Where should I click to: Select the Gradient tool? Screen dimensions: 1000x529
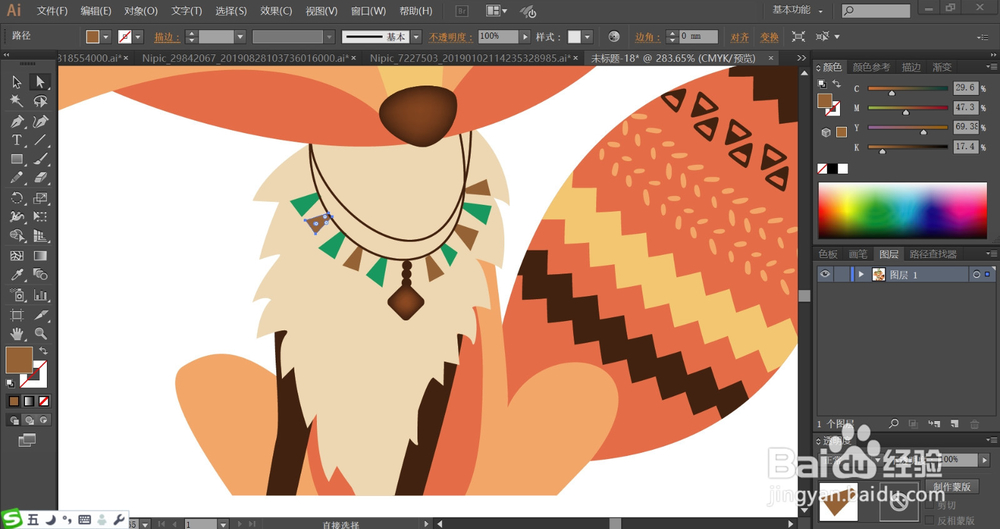pos(40,256)
